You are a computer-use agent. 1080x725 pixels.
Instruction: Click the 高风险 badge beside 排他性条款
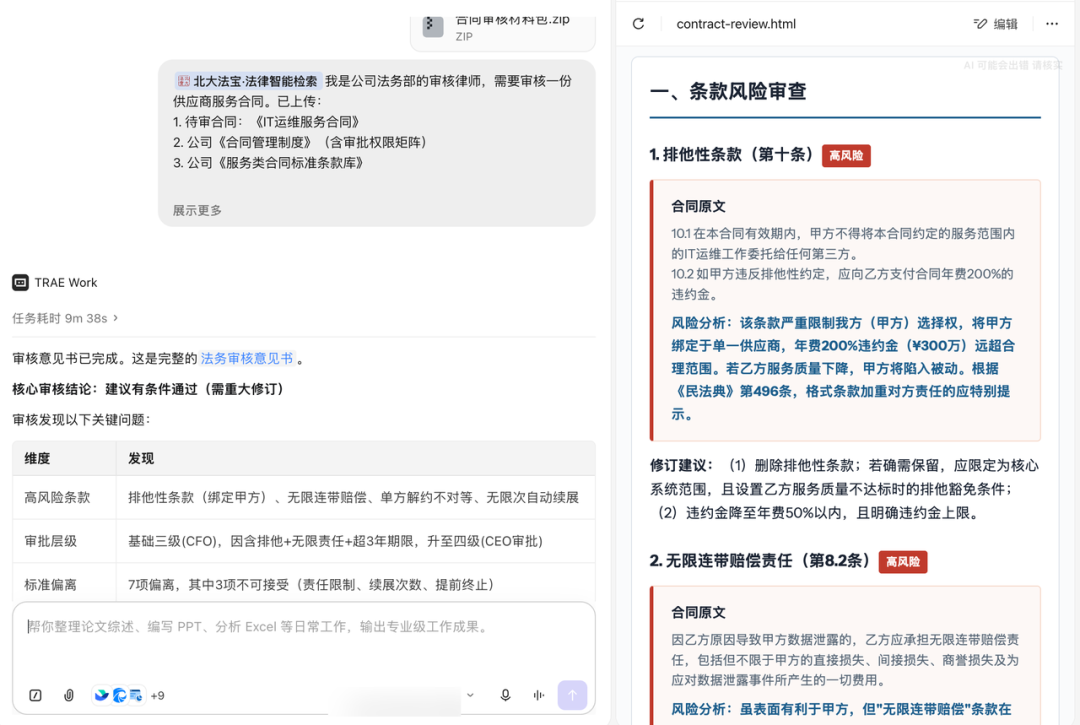pyautogui.click(x=846, y=156)
